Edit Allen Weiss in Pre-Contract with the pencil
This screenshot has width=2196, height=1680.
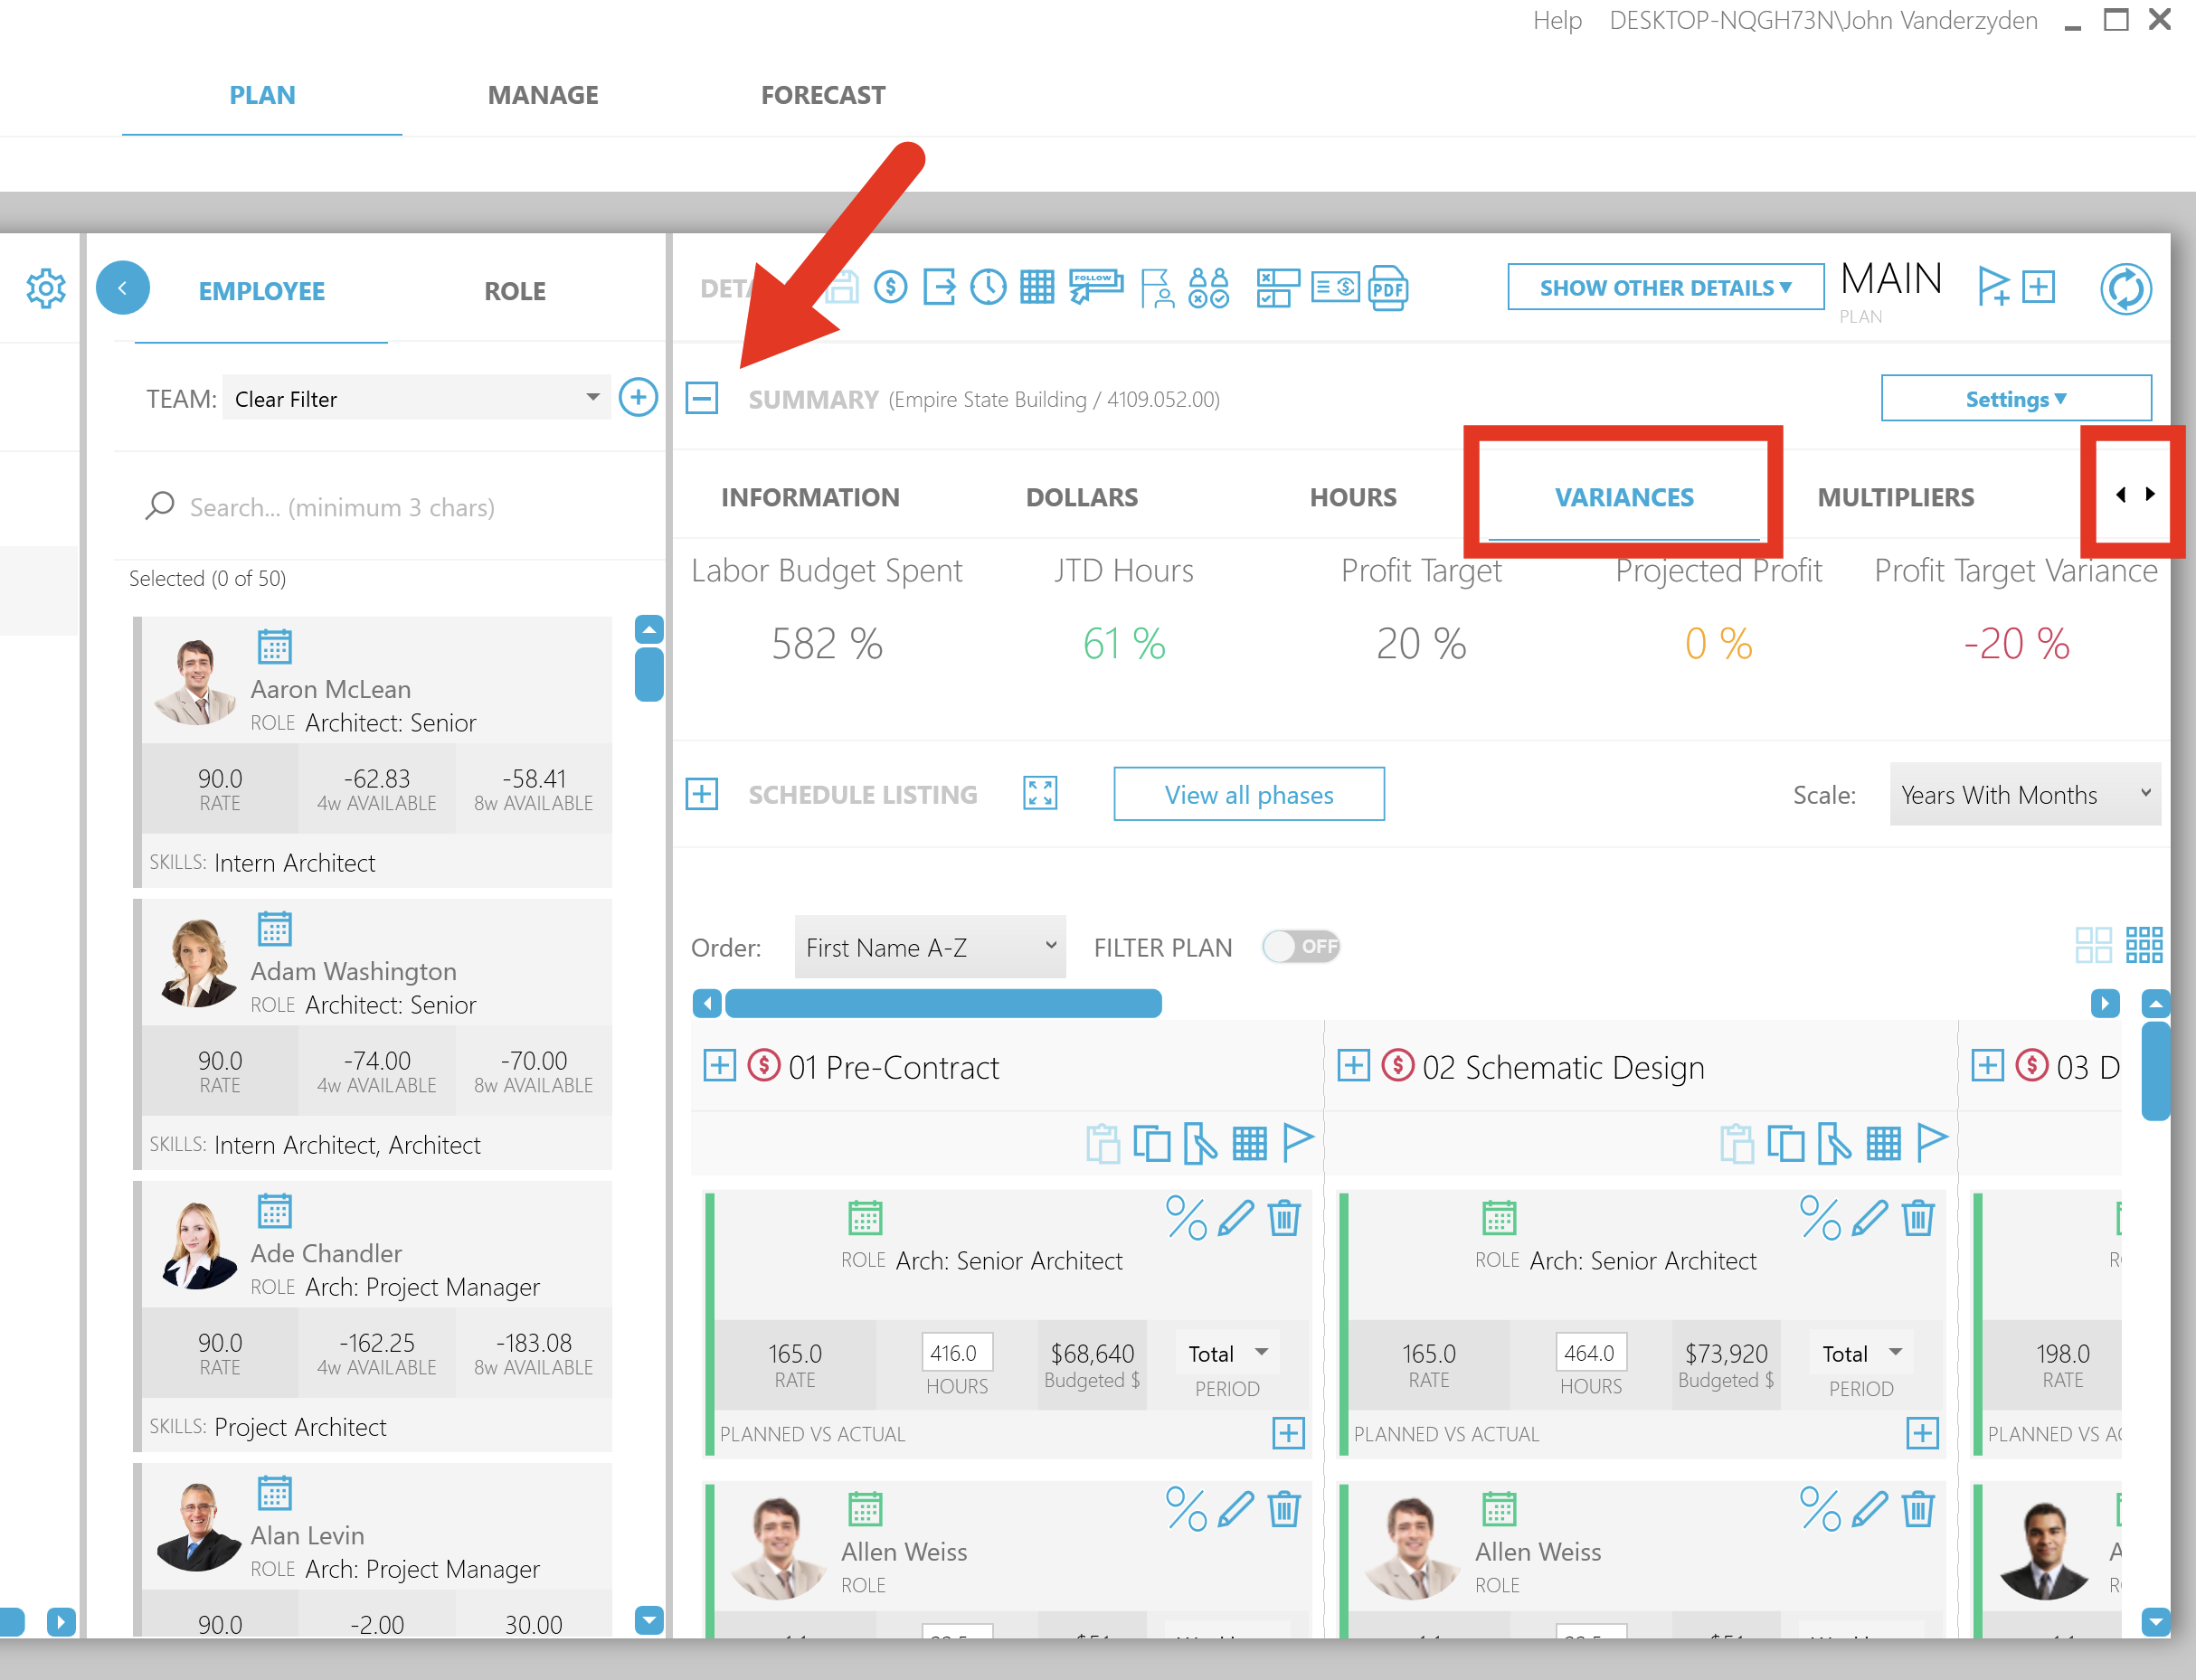click(1236, 1509)
